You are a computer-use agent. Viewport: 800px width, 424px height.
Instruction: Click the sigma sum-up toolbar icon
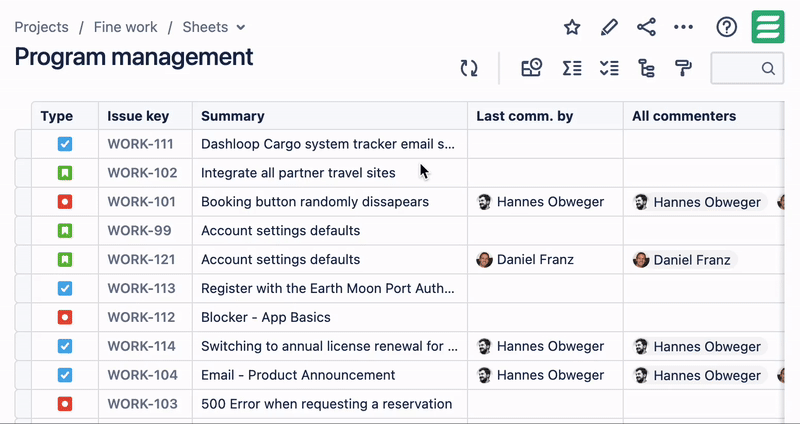point(572,68)
